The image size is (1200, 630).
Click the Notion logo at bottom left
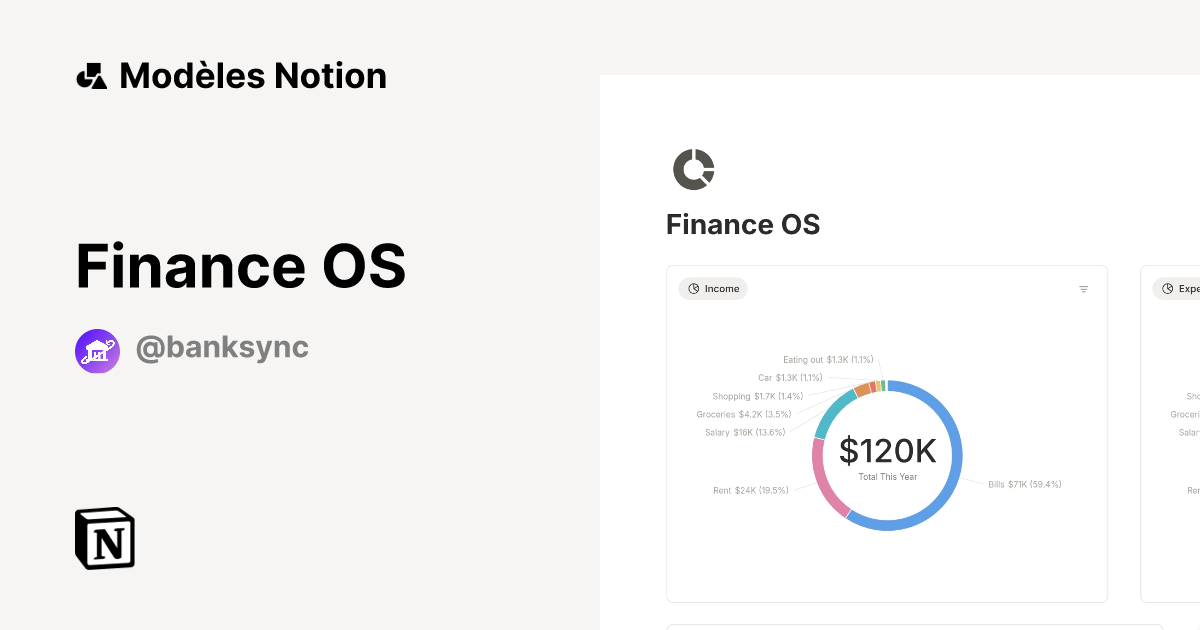point(103,538)
